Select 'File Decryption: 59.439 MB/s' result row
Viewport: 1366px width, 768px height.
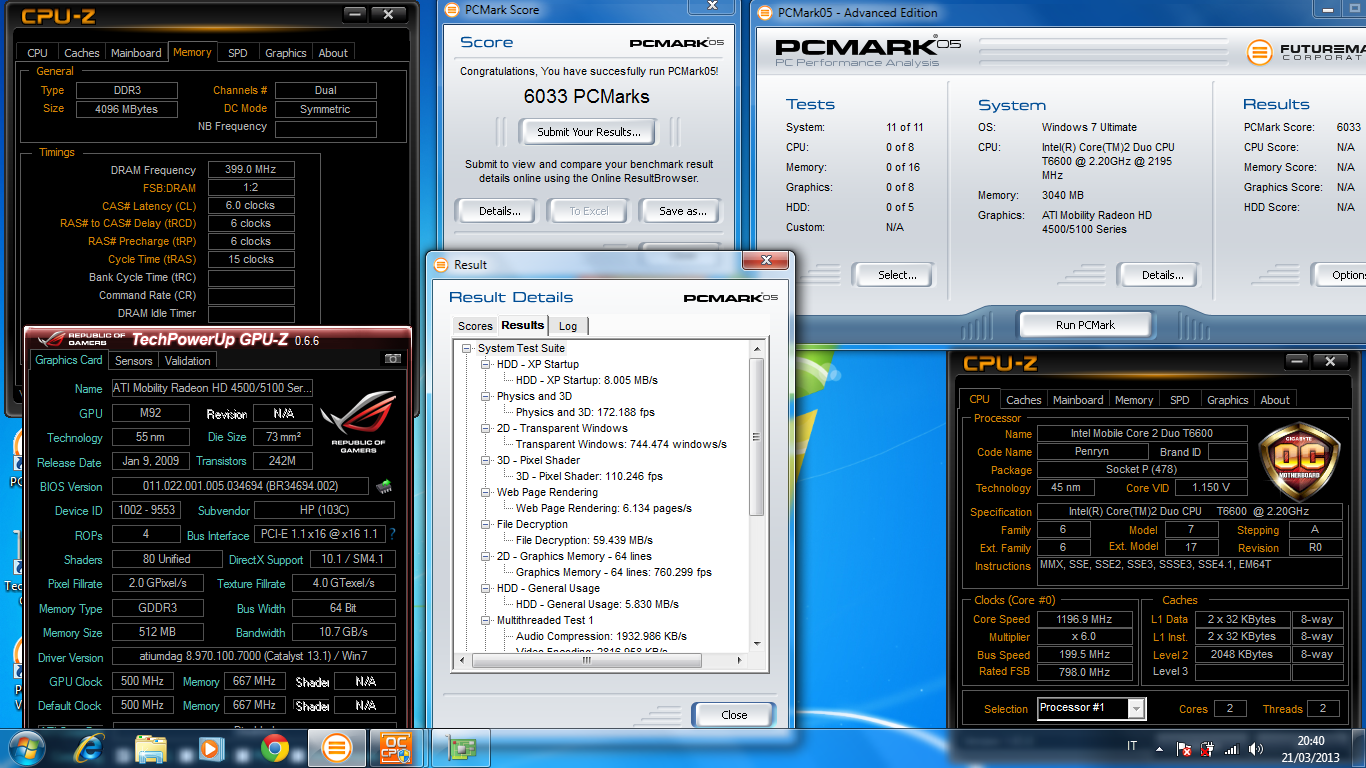pyautogui.click(x=584, y=540)
